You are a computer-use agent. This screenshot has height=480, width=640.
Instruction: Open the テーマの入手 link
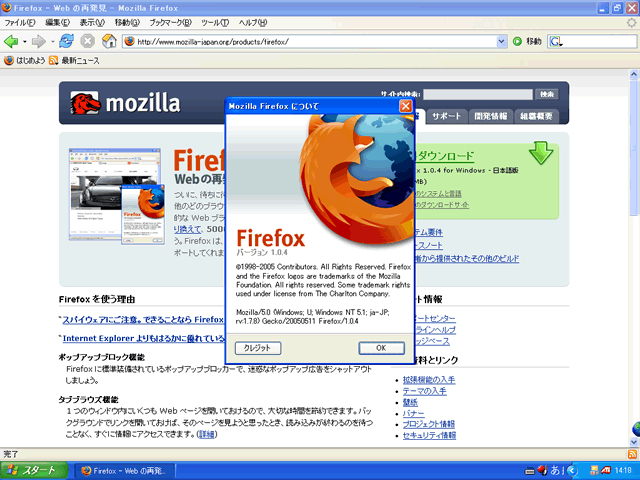[x=424, y=391]
